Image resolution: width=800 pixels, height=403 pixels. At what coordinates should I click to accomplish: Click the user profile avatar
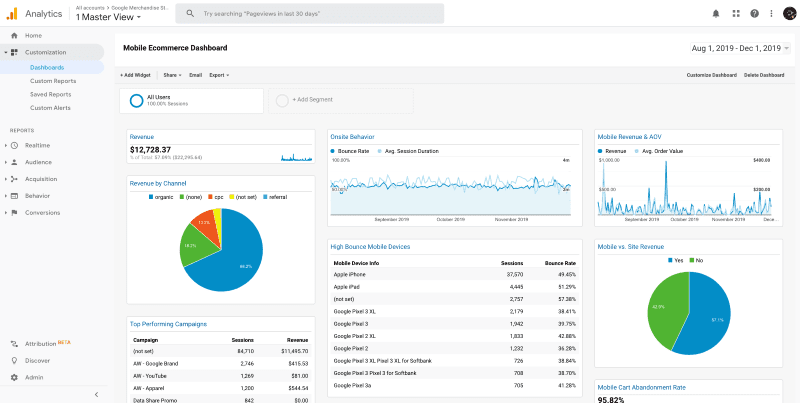pyautogui.click(x=788, y=14)
